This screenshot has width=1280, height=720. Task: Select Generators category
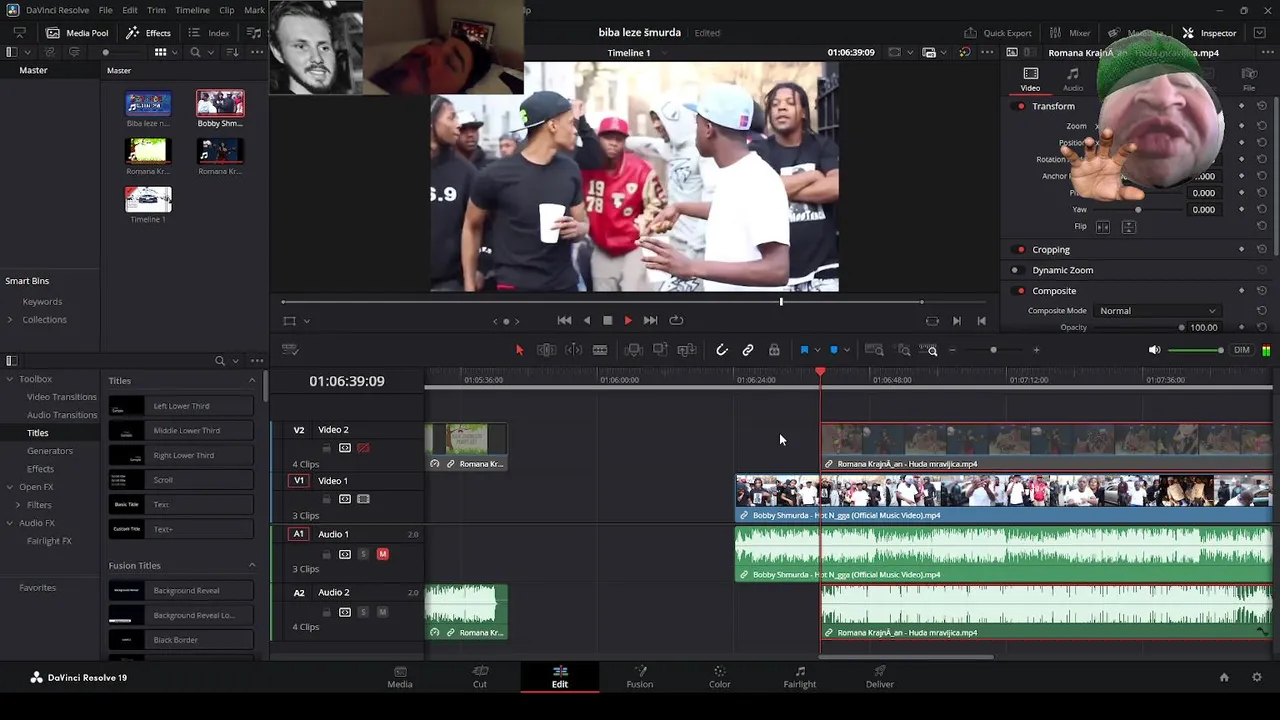(49, 451)
